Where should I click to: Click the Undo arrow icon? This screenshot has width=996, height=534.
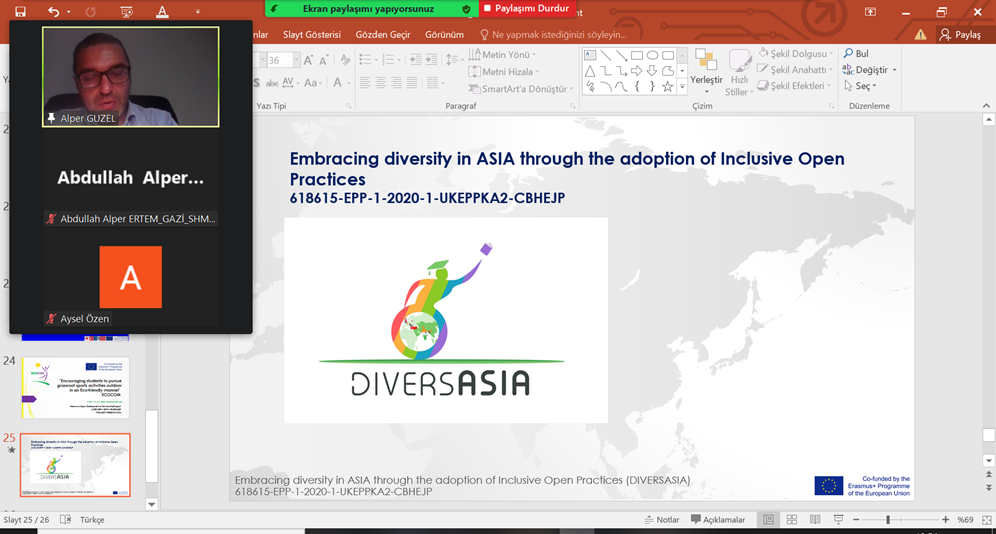pos(54,12)
